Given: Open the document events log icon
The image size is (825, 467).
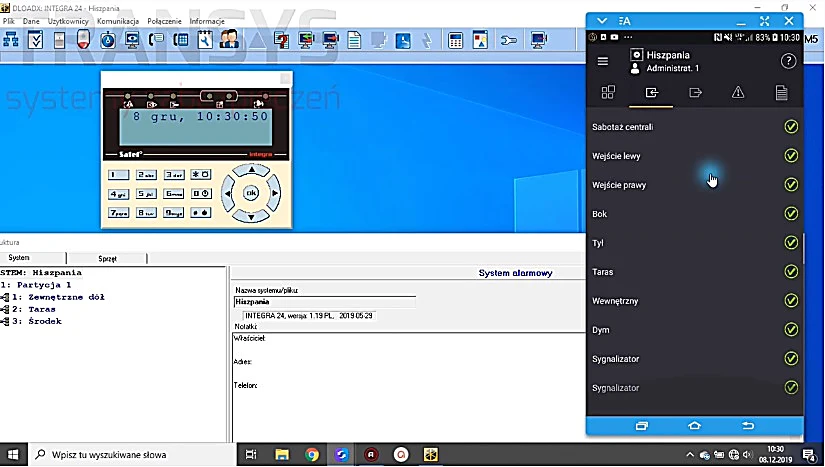Looking at the screenshot, I should (355, 40).
